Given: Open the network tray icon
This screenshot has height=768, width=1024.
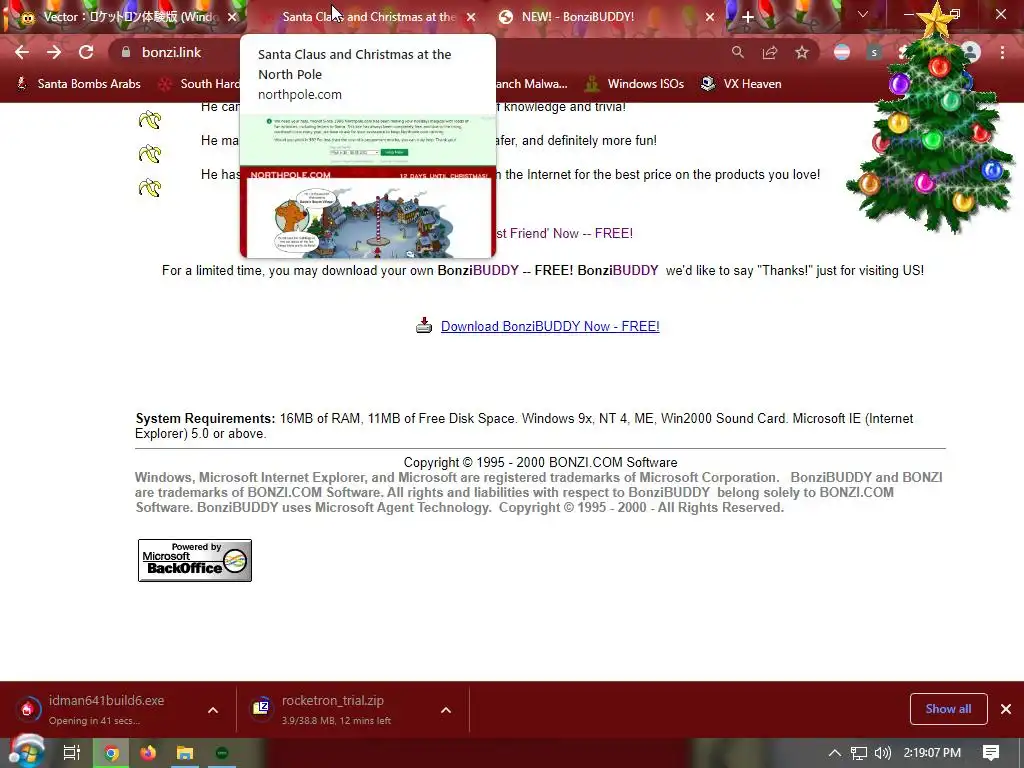Looking at the screenshot, I should click(859, 753).
